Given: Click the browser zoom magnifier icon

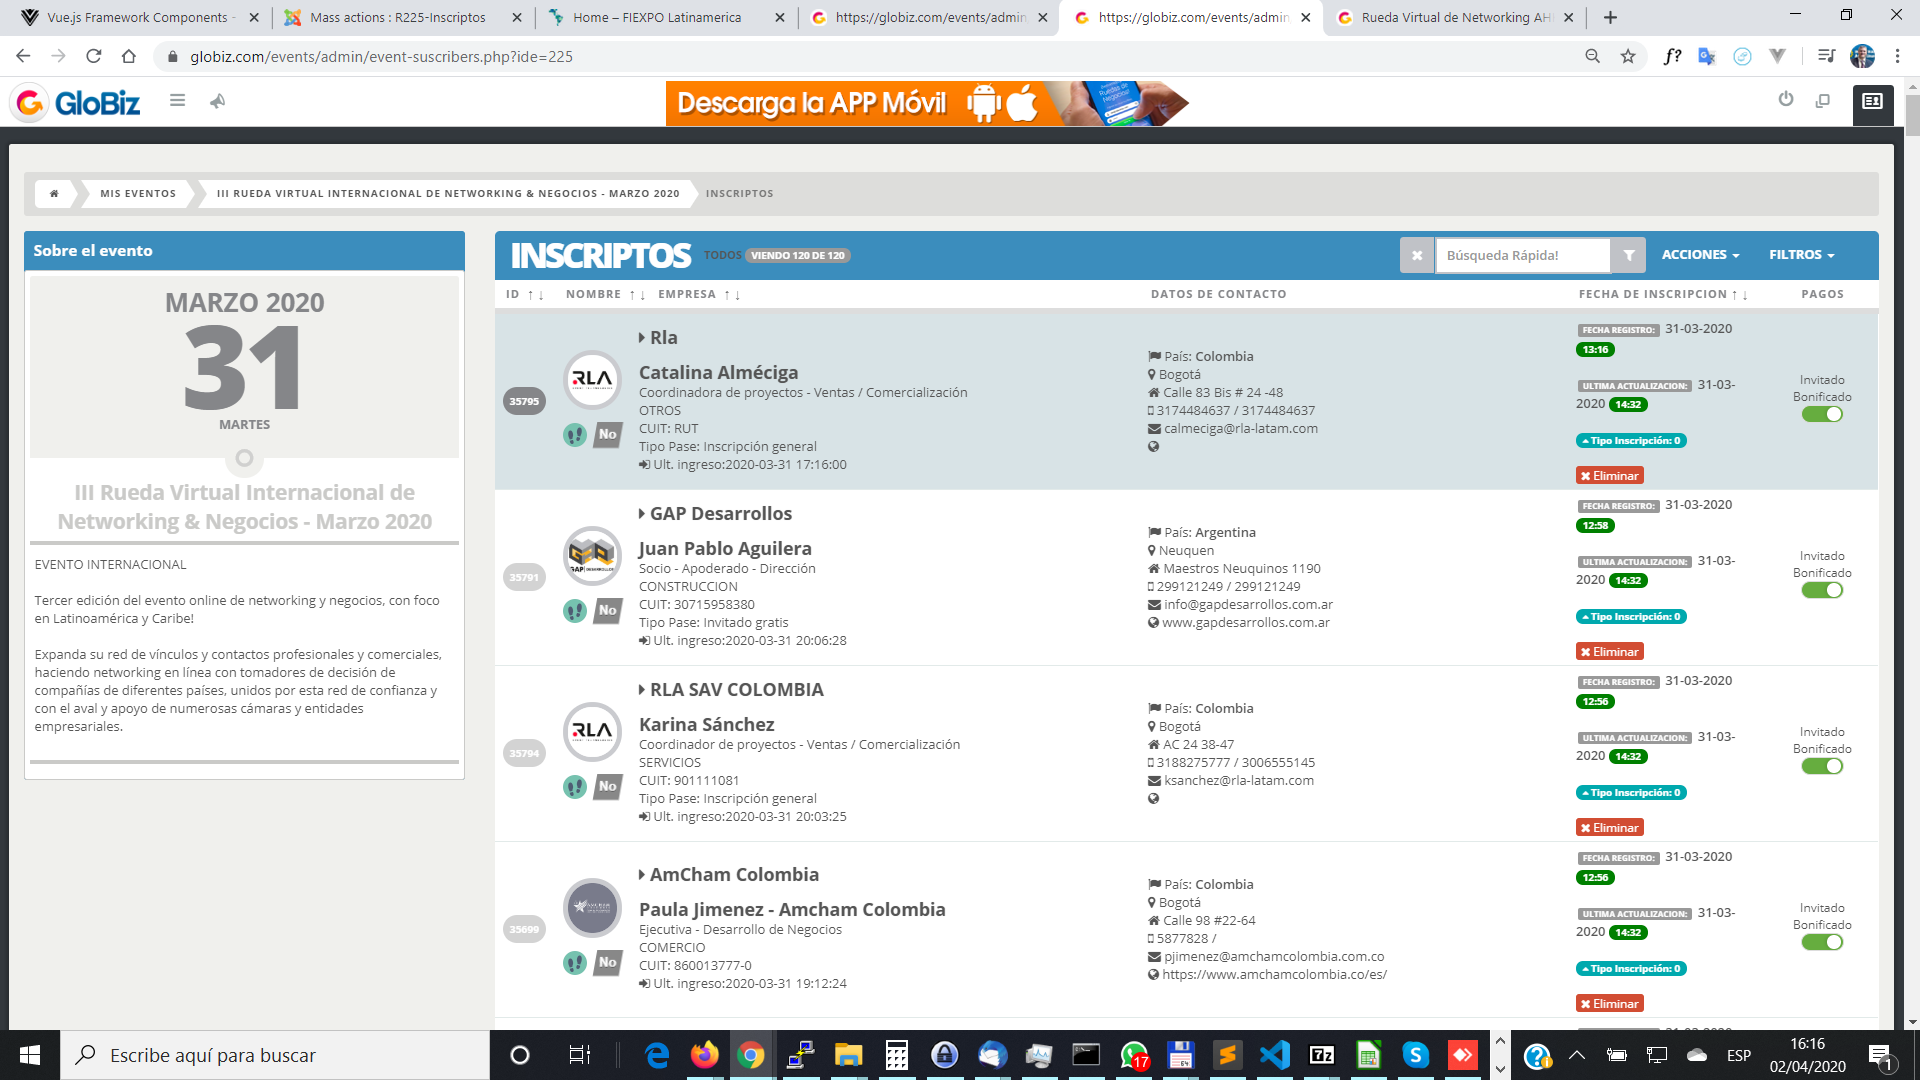Looking at the screenshot, I should point(1593,56).
